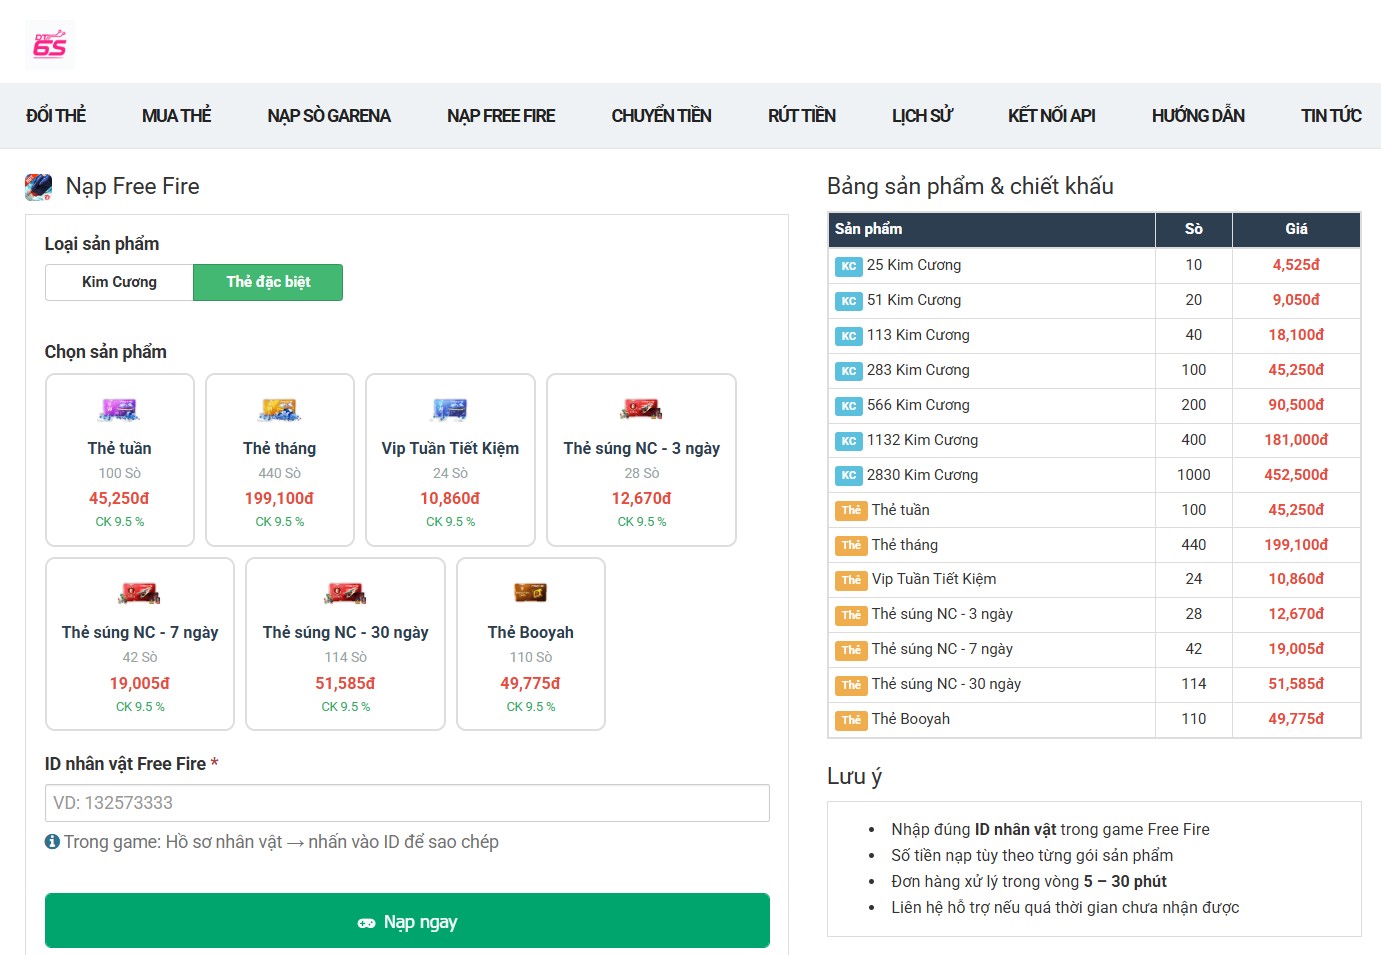Screen dimensions: 1381x955
Task: Click the Thẻ badge beside Thẻ Booyah row
Action: (851, 720)
